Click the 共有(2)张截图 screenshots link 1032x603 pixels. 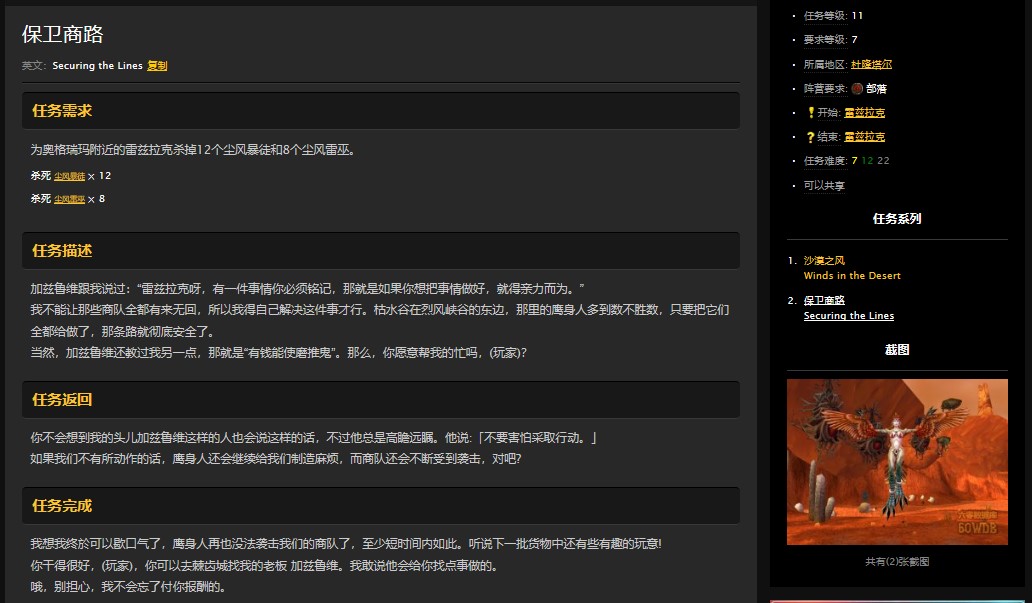pyautogui.click(x=896, y=561)
